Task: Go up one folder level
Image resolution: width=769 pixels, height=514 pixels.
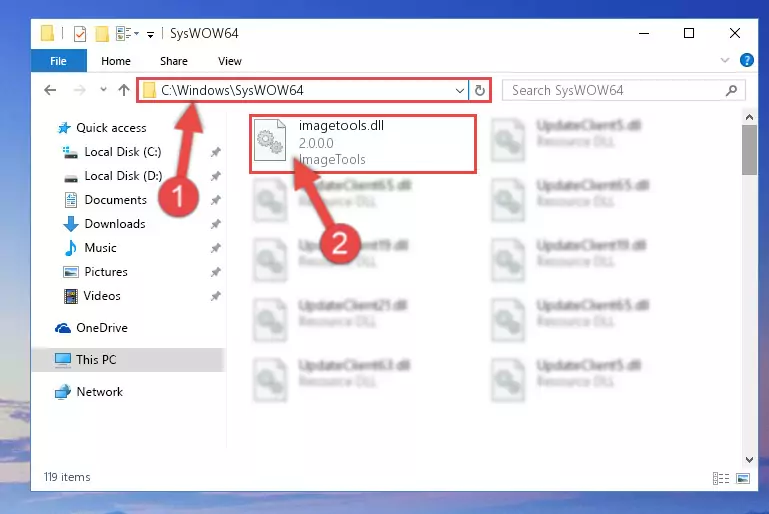Action: click(124, 90)
